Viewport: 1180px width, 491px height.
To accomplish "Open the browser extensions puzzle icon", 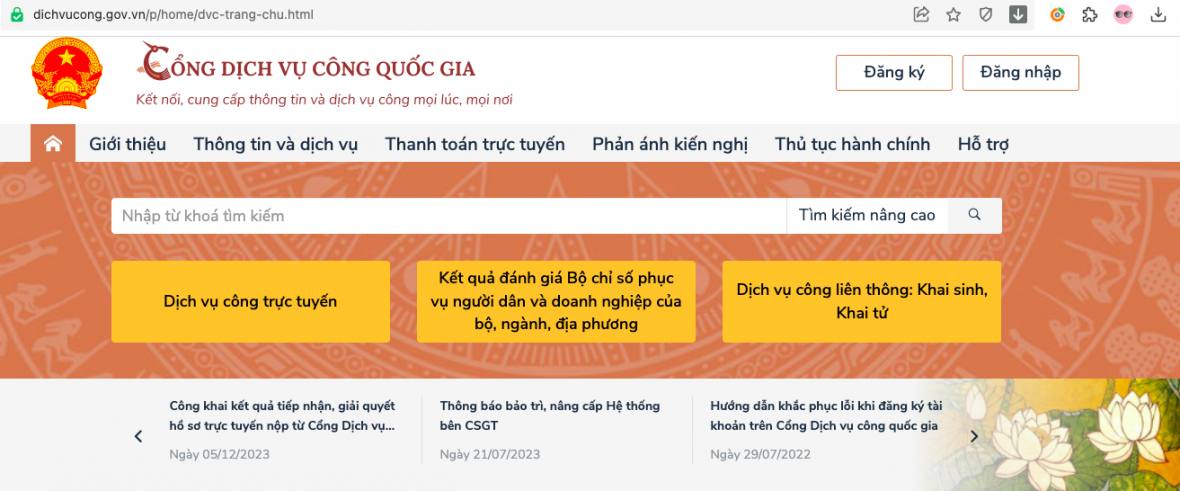I will [1090, 15].
